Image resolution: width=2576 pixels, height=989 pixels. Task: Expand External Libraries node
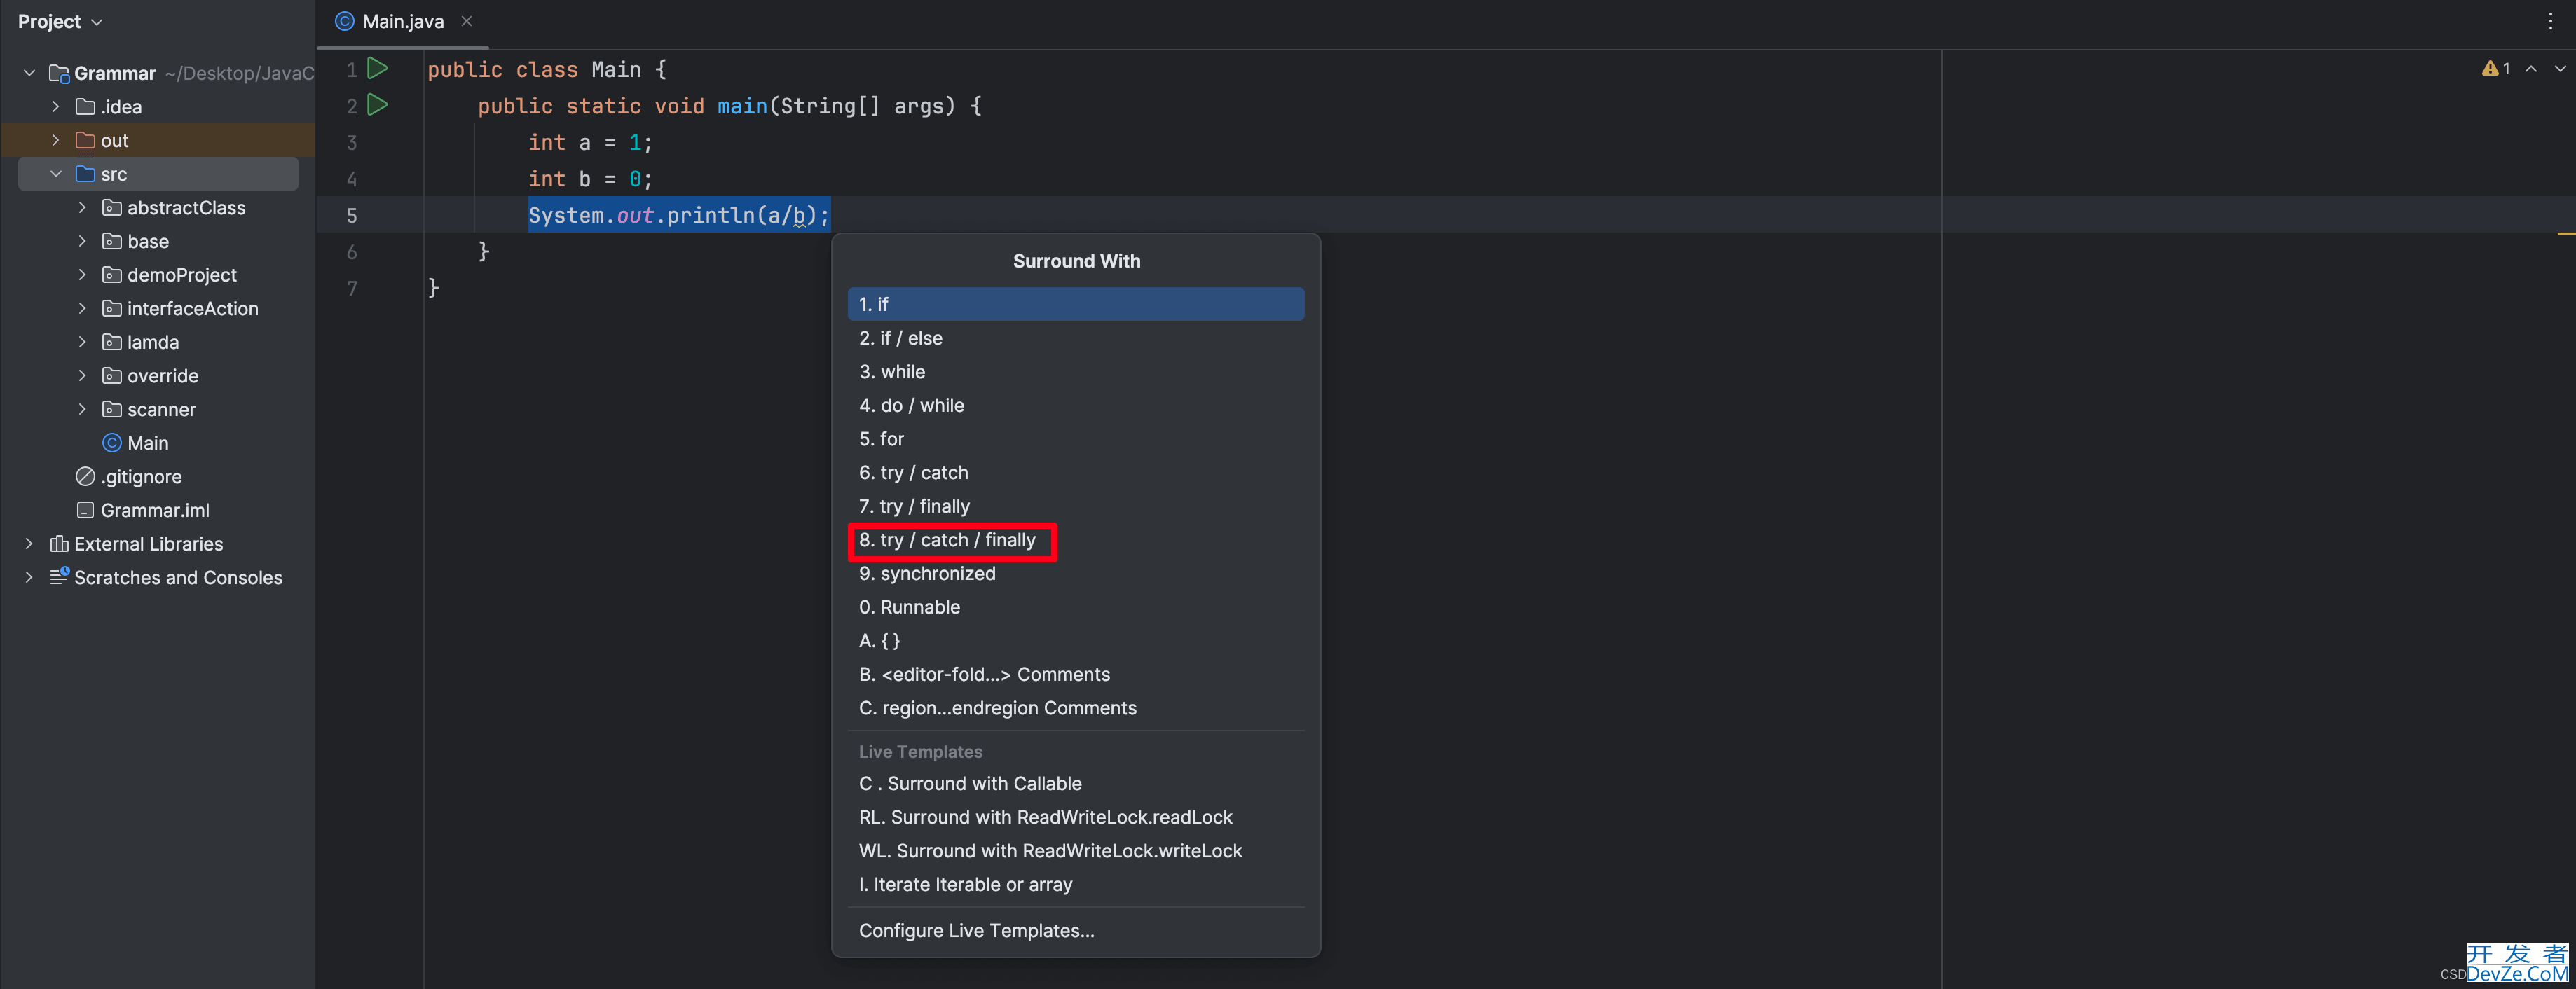29,544
